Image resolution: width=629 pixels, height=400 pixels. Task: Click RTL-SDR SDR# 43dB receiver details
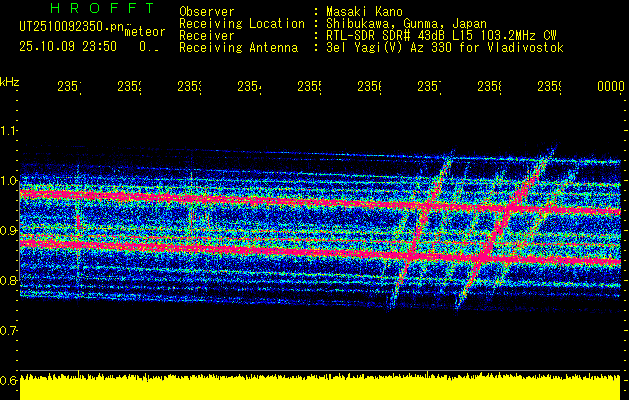[x=441, y=36]
